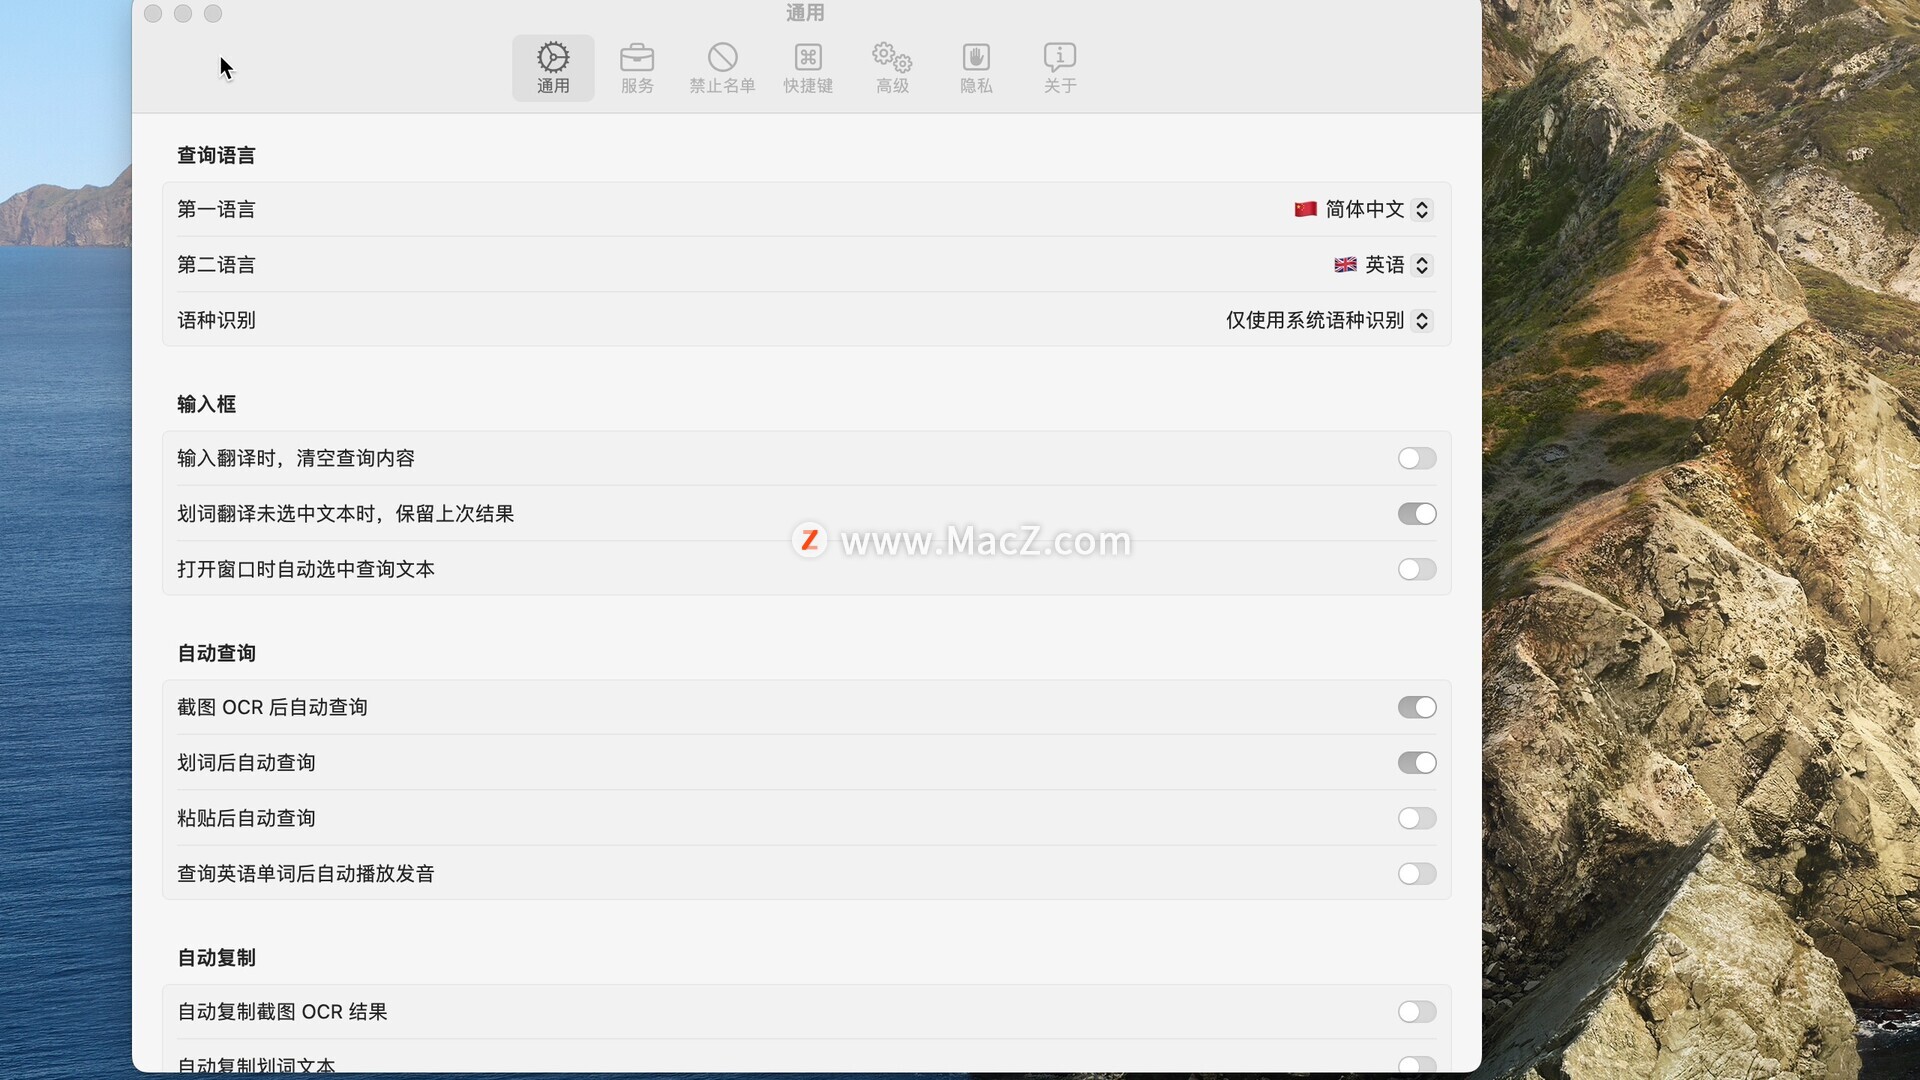The width and height of the screenshot is (1920, 1080).
Task: Enable 输入翻译时，清空查询内容 toggle
Action: [1417, 458]
